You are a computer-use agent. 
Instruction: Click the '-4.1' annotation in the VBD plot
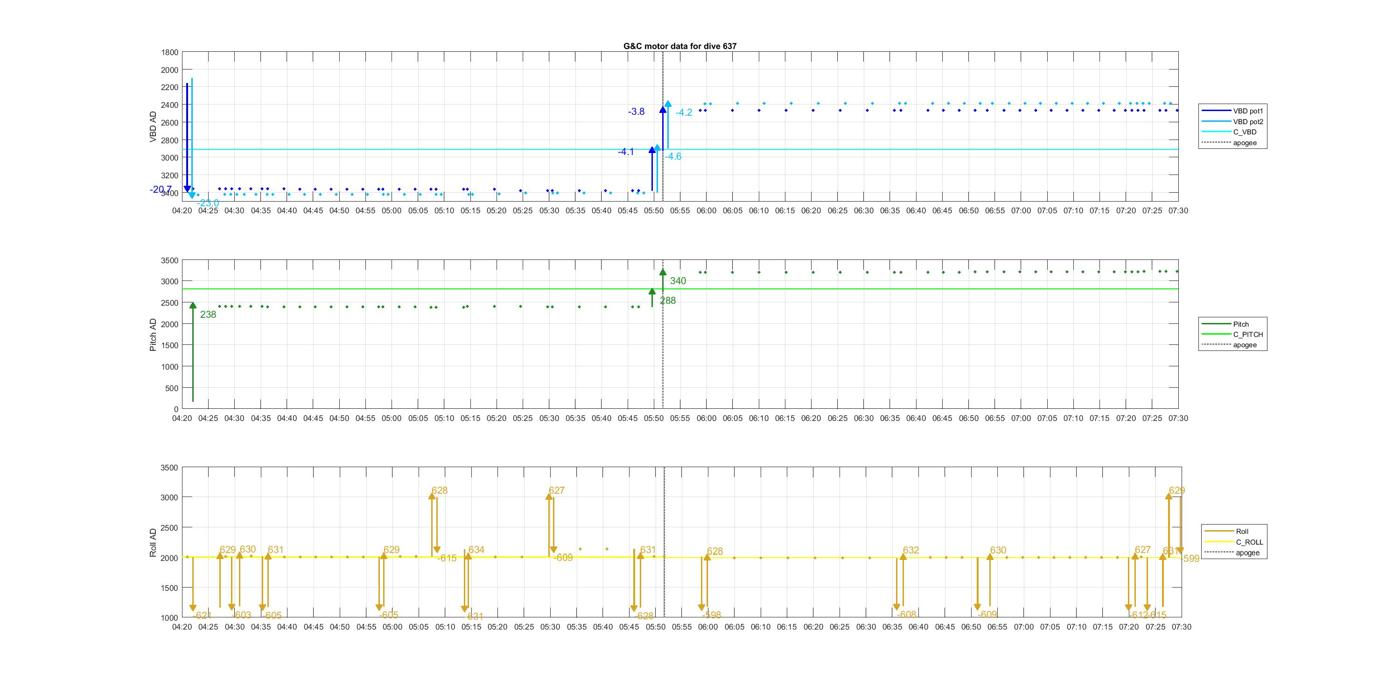[x=626, y=152]
